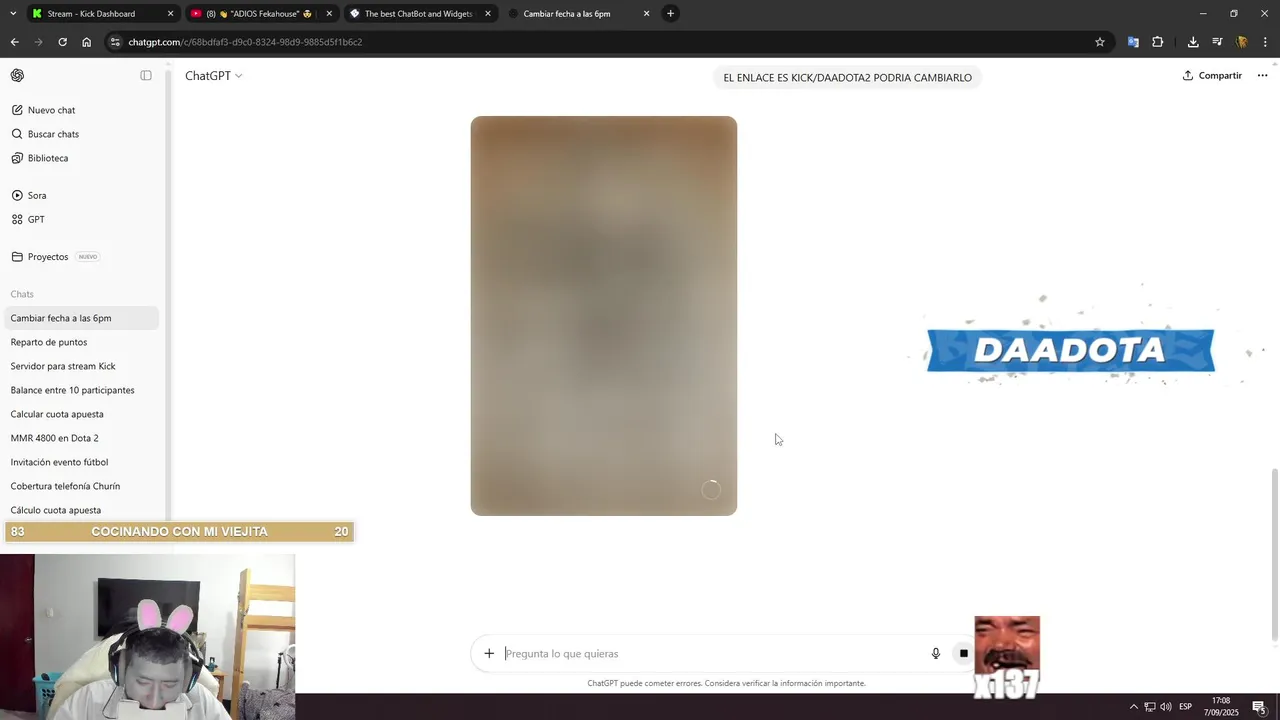Screen dimensions: 1280x720
Task: Click the Compartir share button
Action: [1212, 76]
